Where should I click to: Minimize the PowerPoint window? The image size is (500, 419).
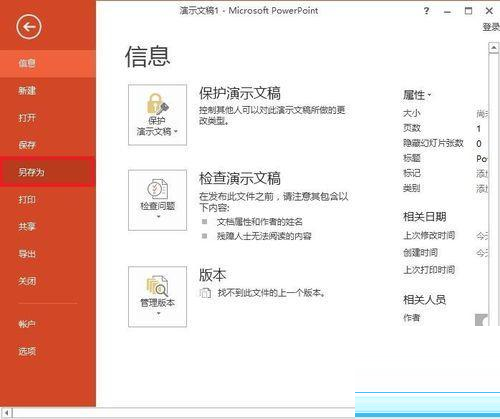(447, 11)
